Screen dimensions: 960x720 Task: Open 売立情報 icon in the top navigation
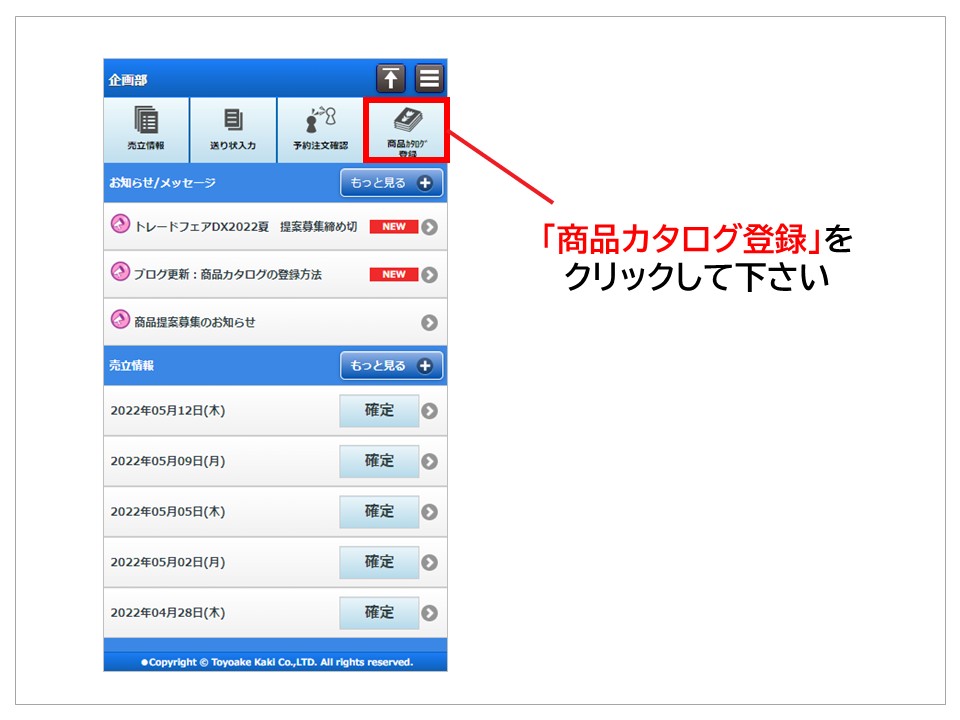[146, 130]
